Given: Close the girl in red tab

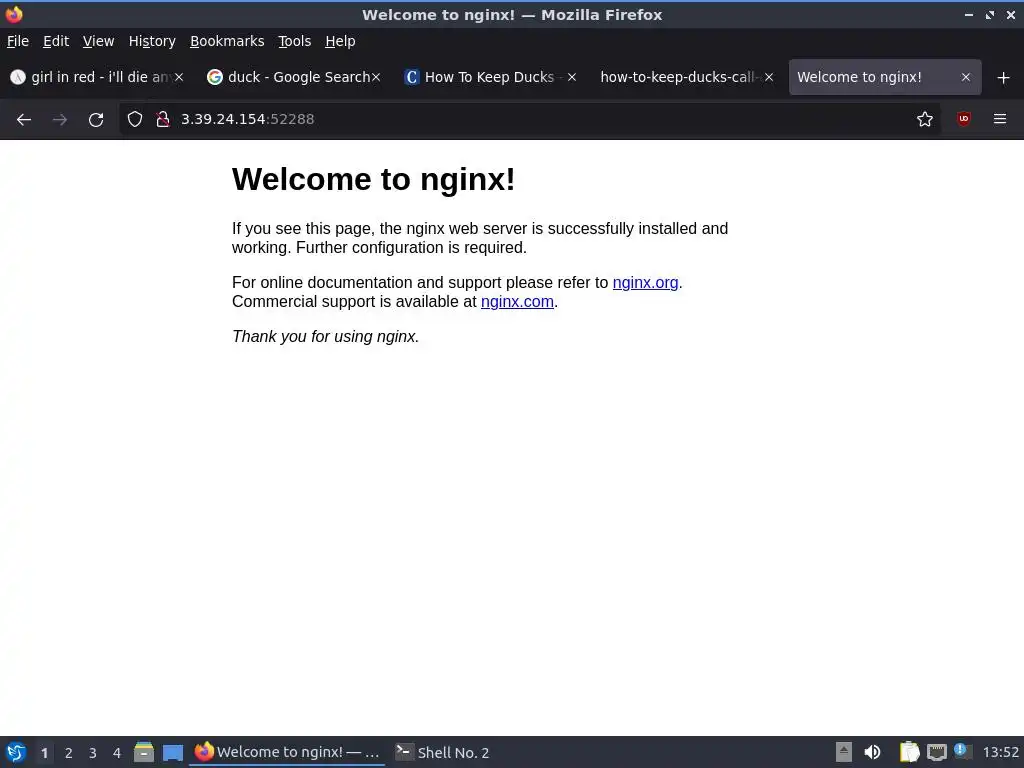Looking at the screenshot, I should point(179,77).
